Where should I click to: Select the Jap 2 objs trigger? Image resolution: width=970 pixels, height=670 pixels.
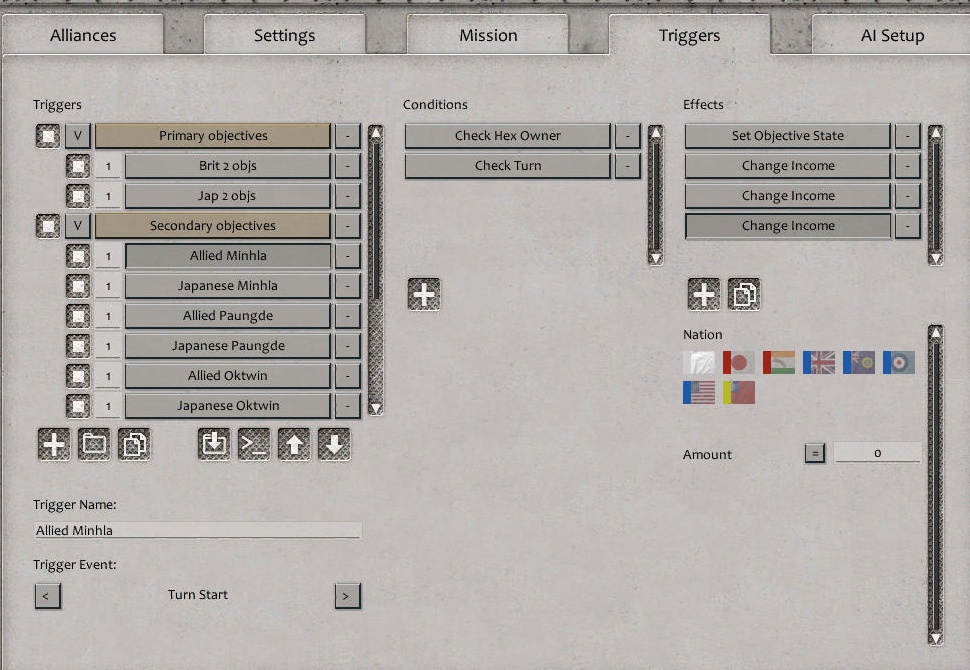tap(228, 196)
